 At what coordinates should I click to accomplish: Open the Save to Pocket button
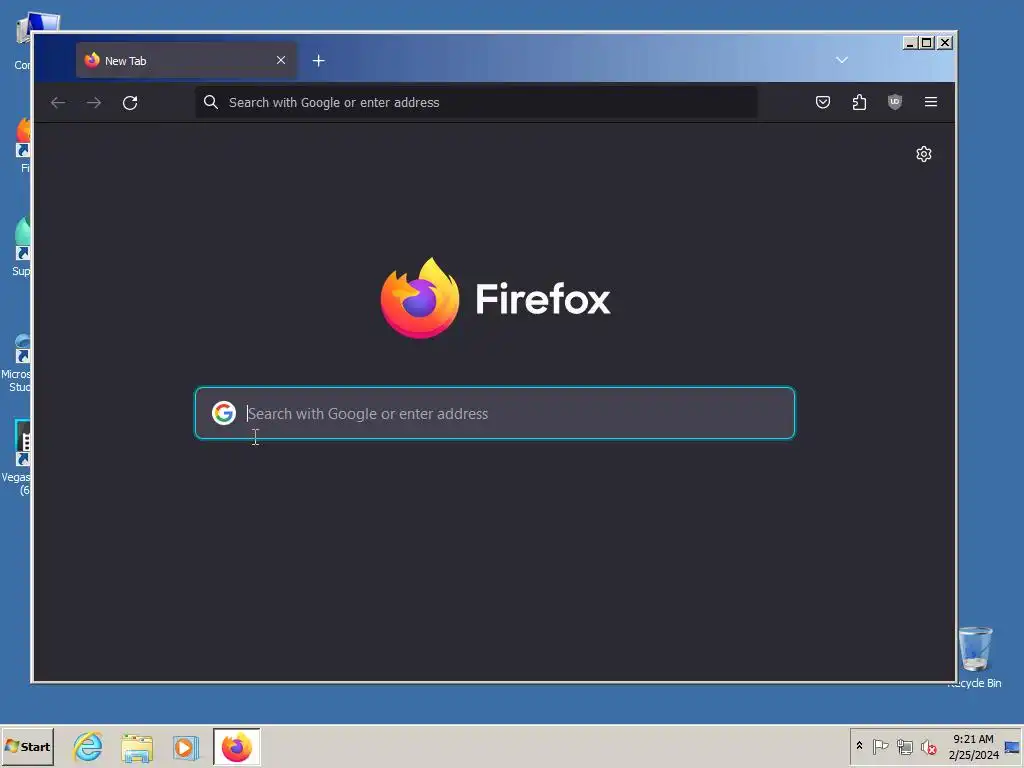823,102
